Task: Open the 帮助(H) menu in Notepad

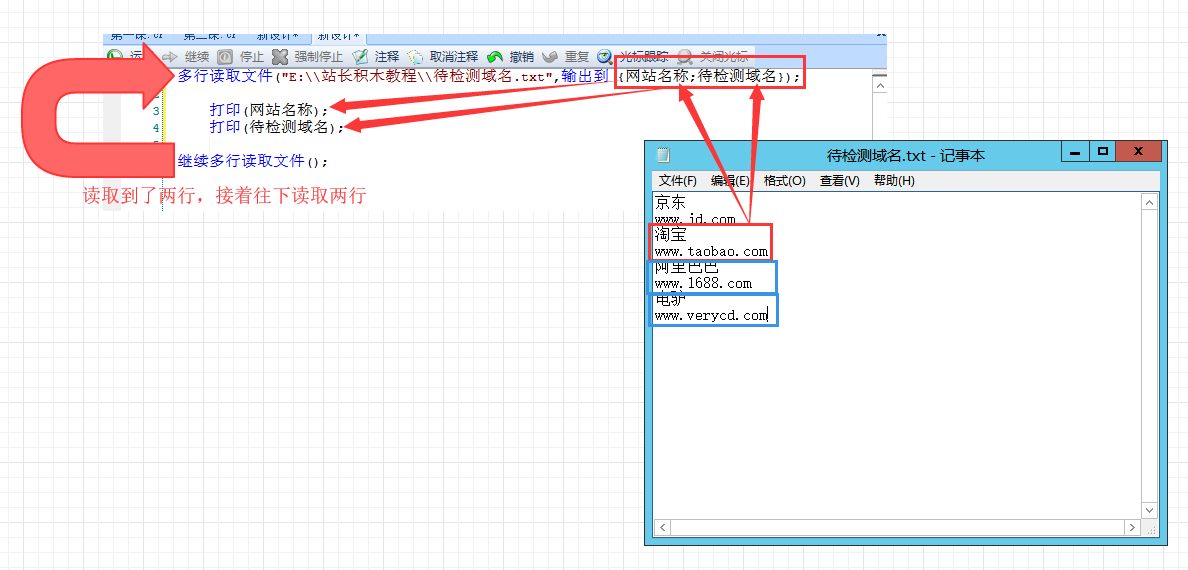Action: pos(893,181)
